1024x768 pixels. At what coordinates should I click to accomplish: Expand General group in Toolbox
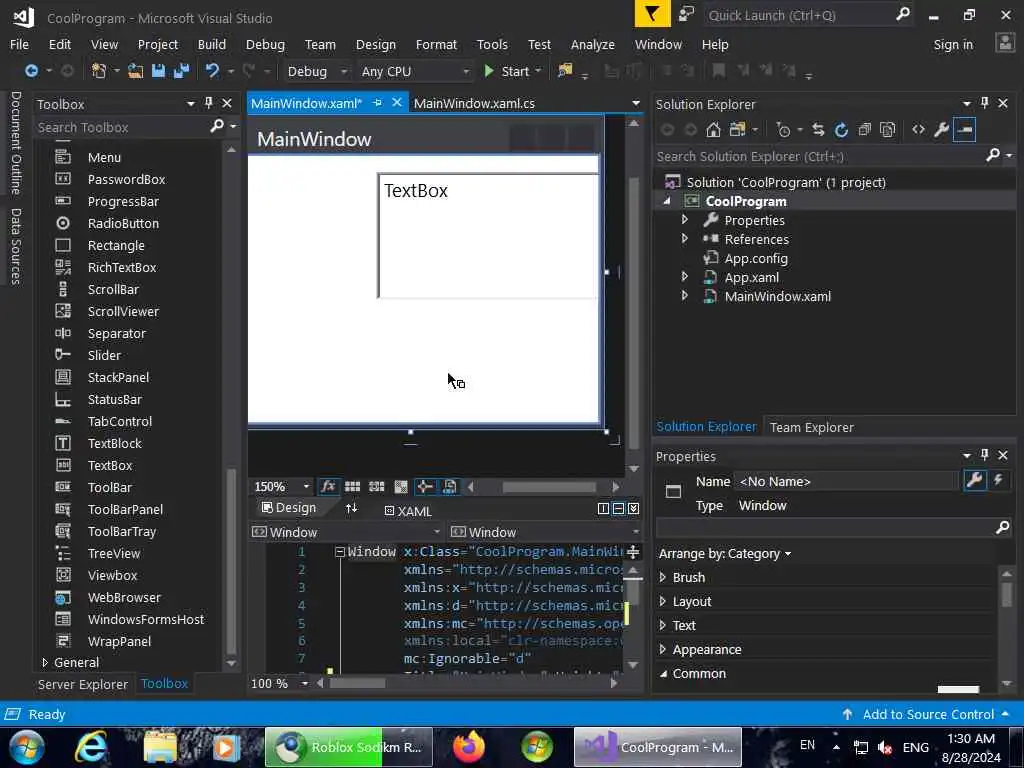(x=44, y=662)
